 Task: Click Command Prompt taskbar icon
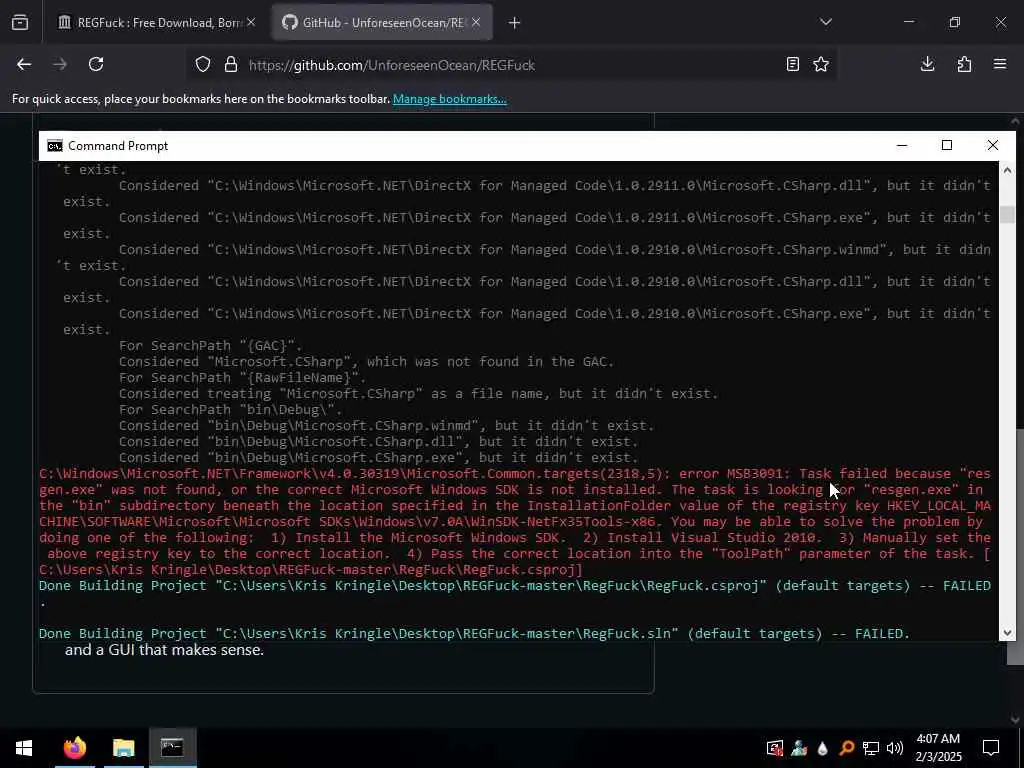coord(172,748)
